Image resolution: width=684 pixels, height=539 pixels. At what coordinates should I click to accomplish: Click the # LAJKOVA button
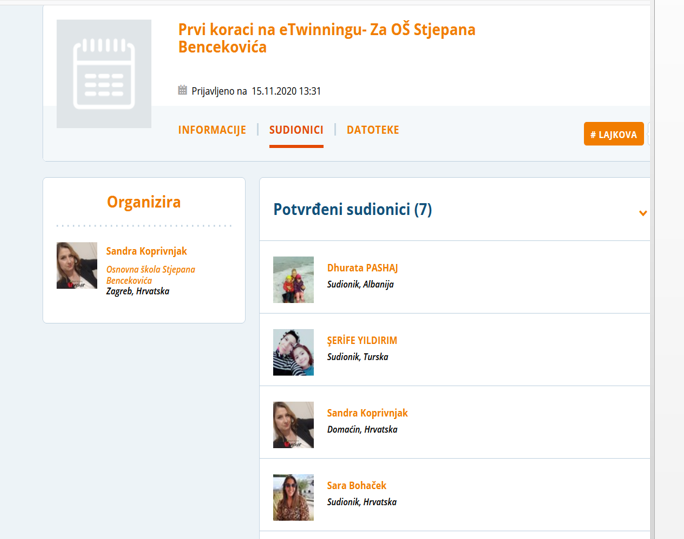point(614,134)
